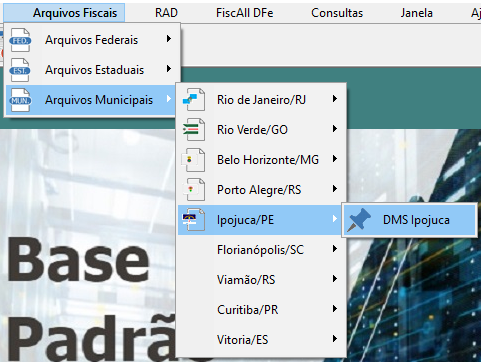481x362 pixels.
Task: Select Arquivos Municipais menu entry
Action: (x=91, y=100)
